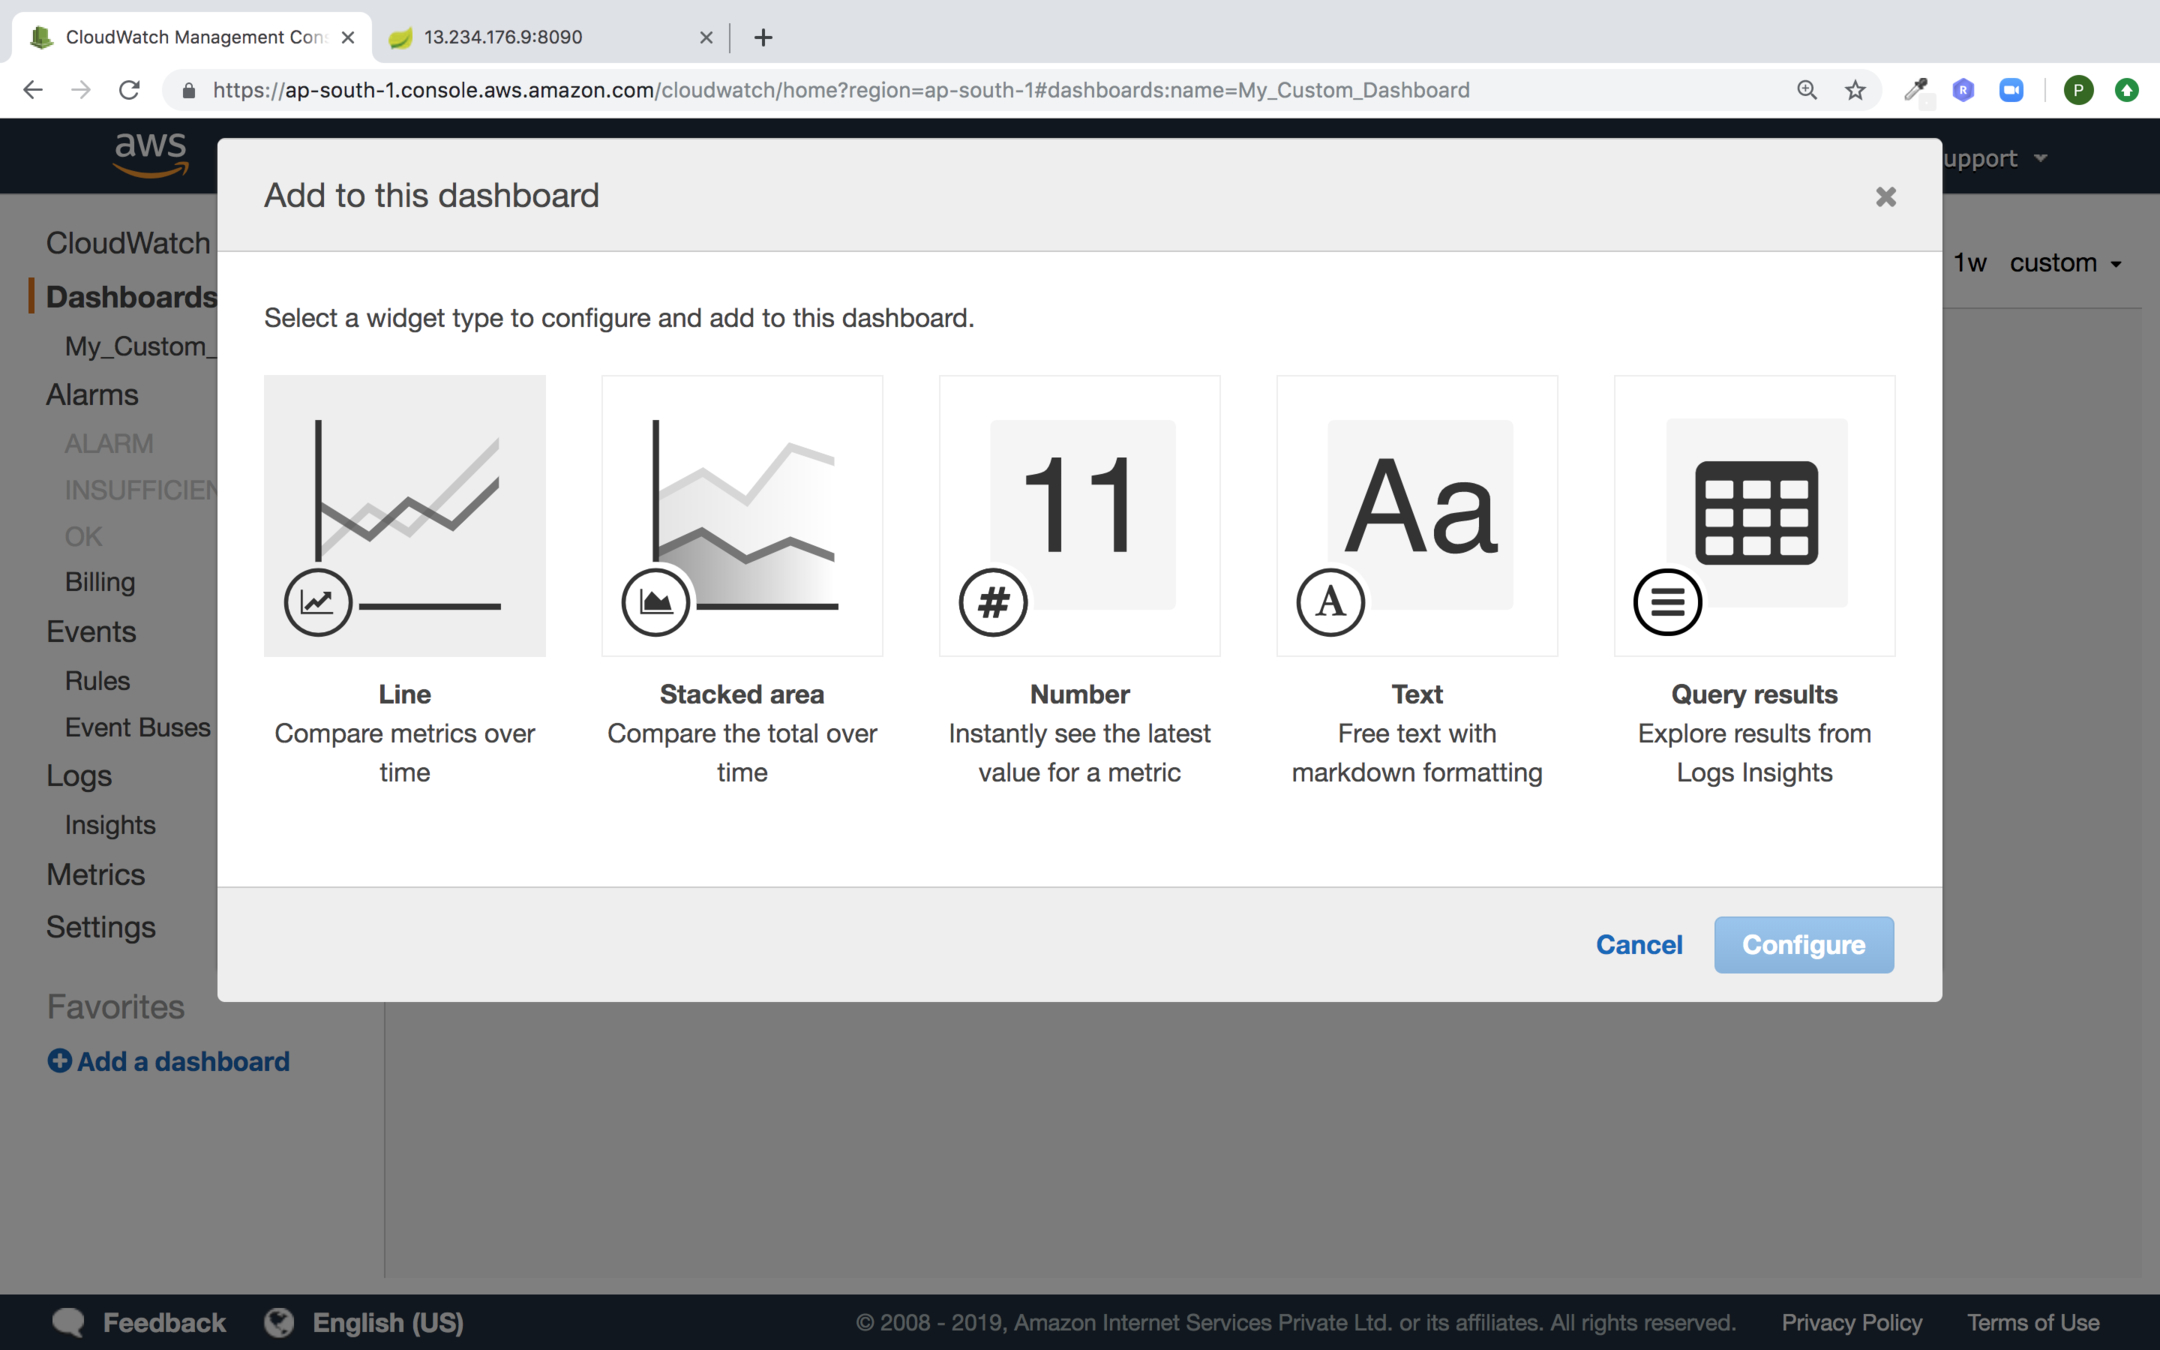
Task: Click the Add a dashboard link
Action: click(169, 1061)
